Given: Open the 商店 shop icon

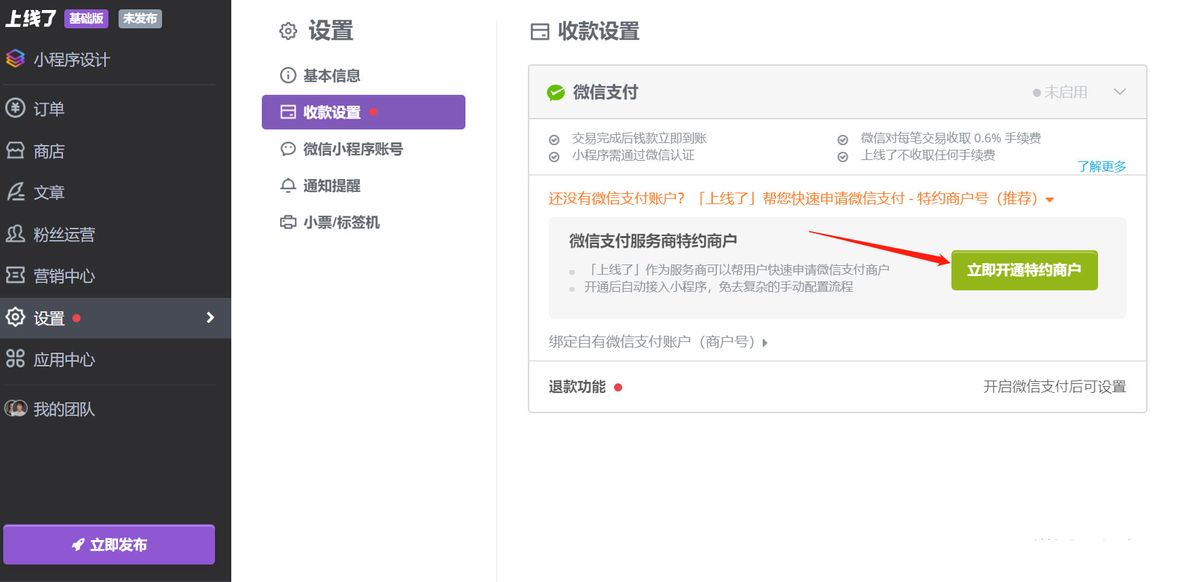Looking at the screenshot, I should [x=14, y=151].
